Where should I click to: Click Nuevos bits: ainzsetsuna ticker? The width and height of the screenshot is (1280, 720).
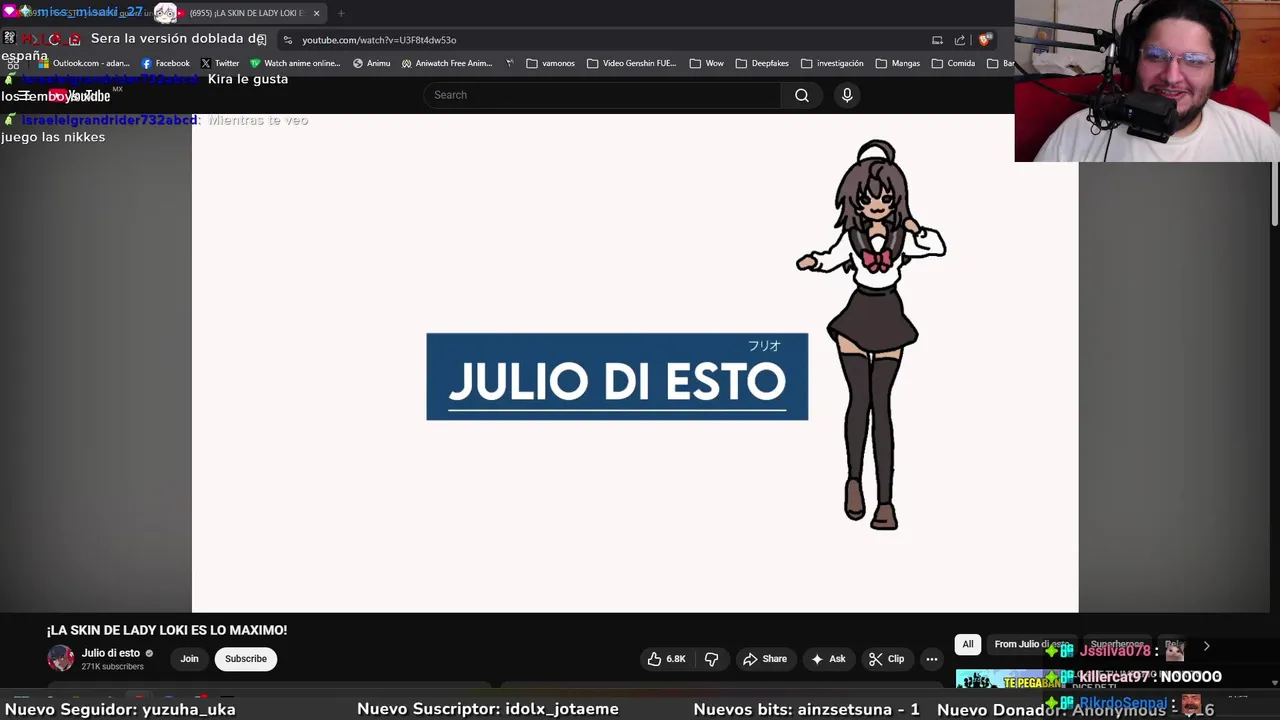coord(806,709)
